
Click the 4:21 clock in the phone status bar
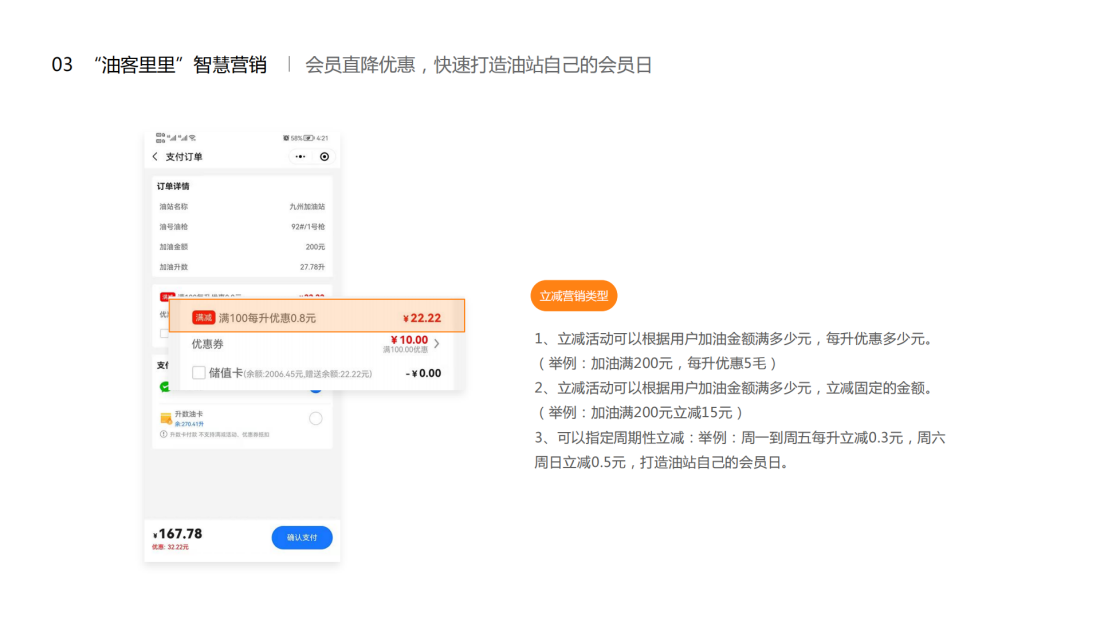(x=322, y=138)
